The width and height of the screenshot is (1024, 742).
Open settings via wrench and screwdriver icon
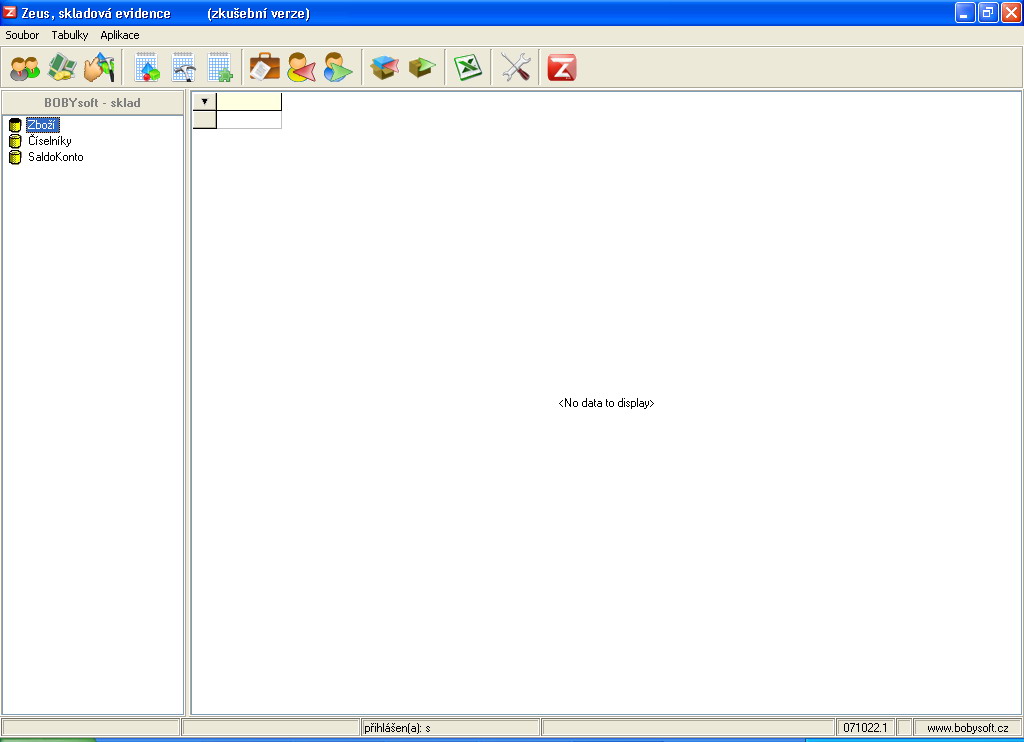pos(515,67)
